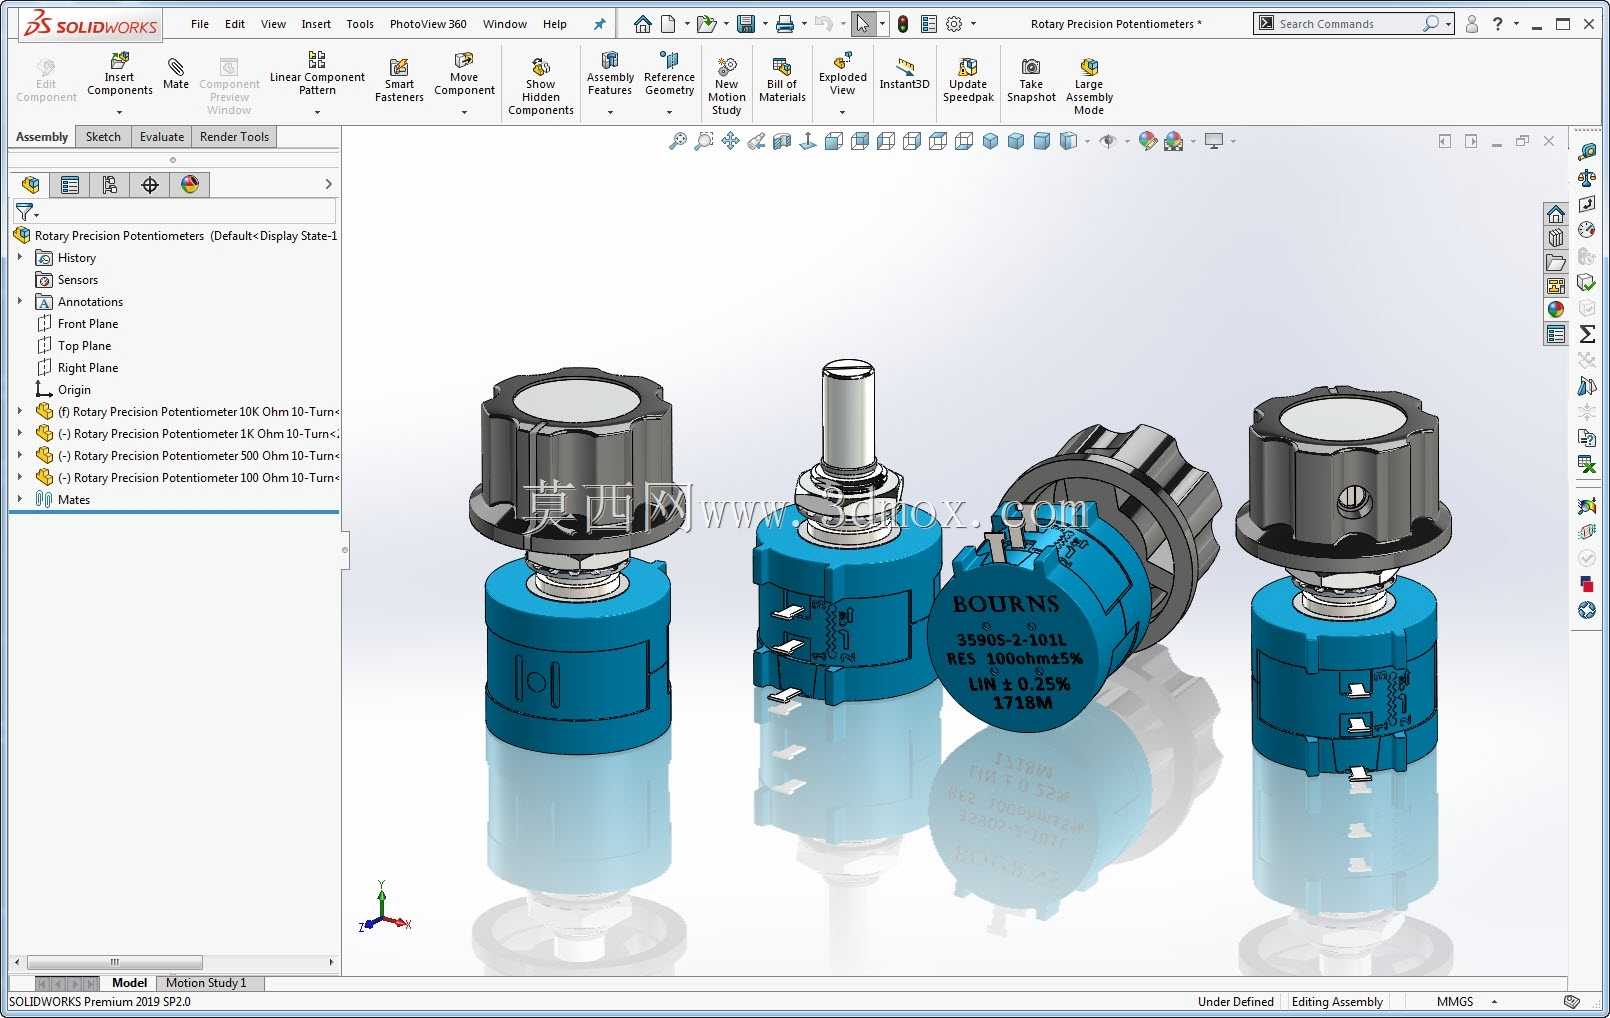Switch to the Render Tools tab
The height and width of the screenshot is (1018, 1610).
pos(234,137)
